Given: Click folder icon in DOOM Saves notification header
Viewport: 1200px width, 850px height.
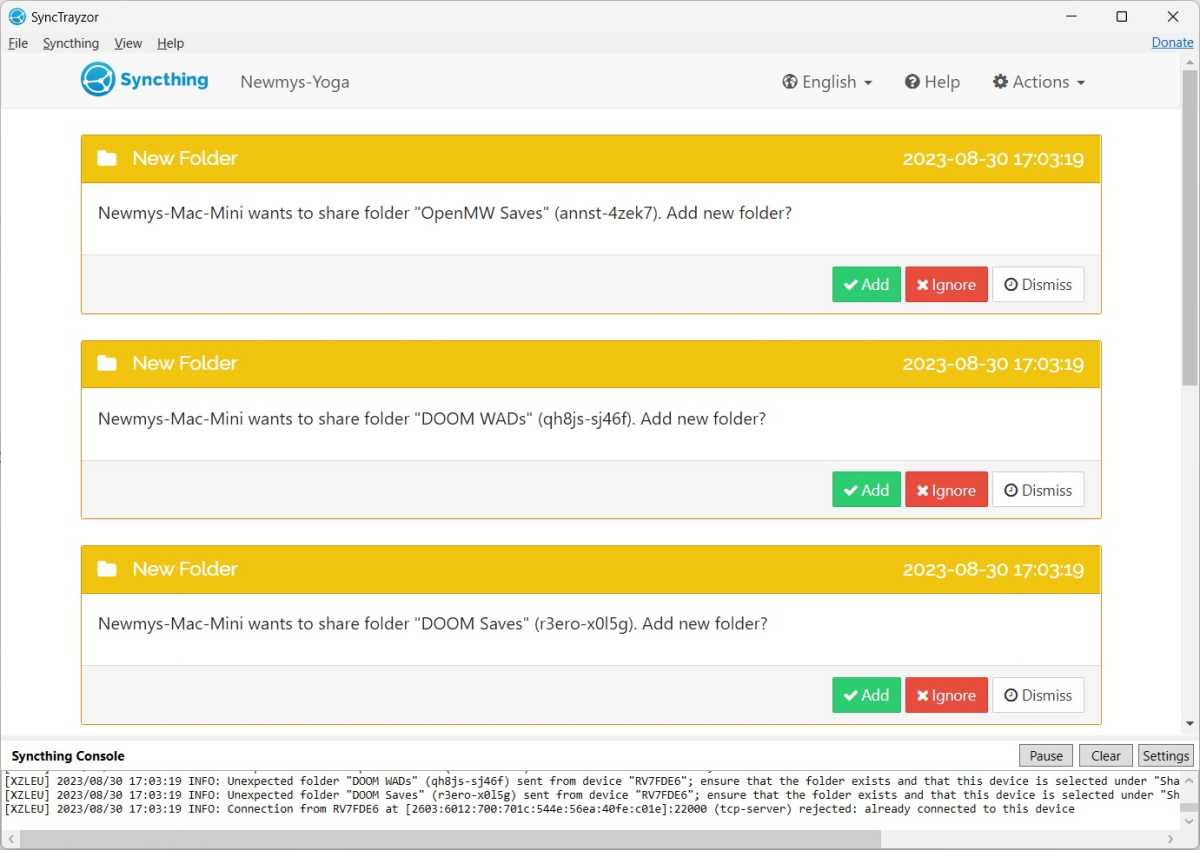Looking at the screenshot, I should pyautogui.click(x=107, y=569).
